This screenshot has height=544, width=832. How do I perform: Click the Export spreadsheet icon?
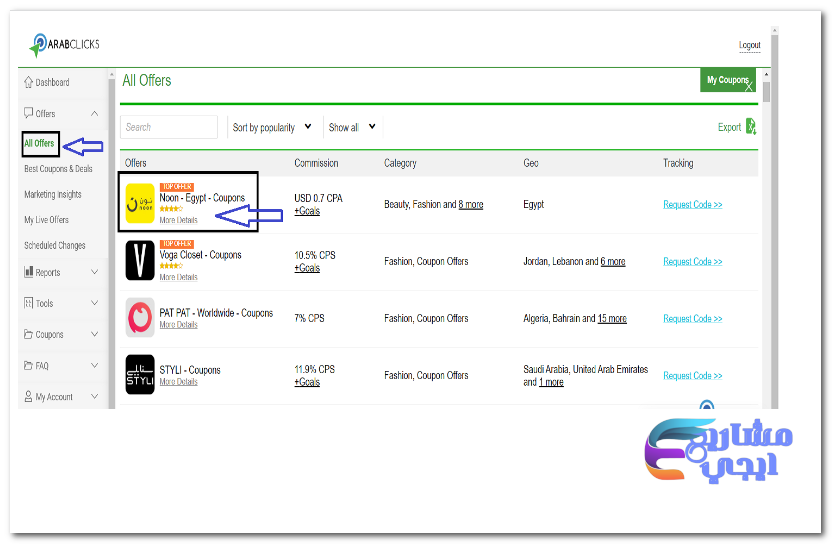click(751, 126)
